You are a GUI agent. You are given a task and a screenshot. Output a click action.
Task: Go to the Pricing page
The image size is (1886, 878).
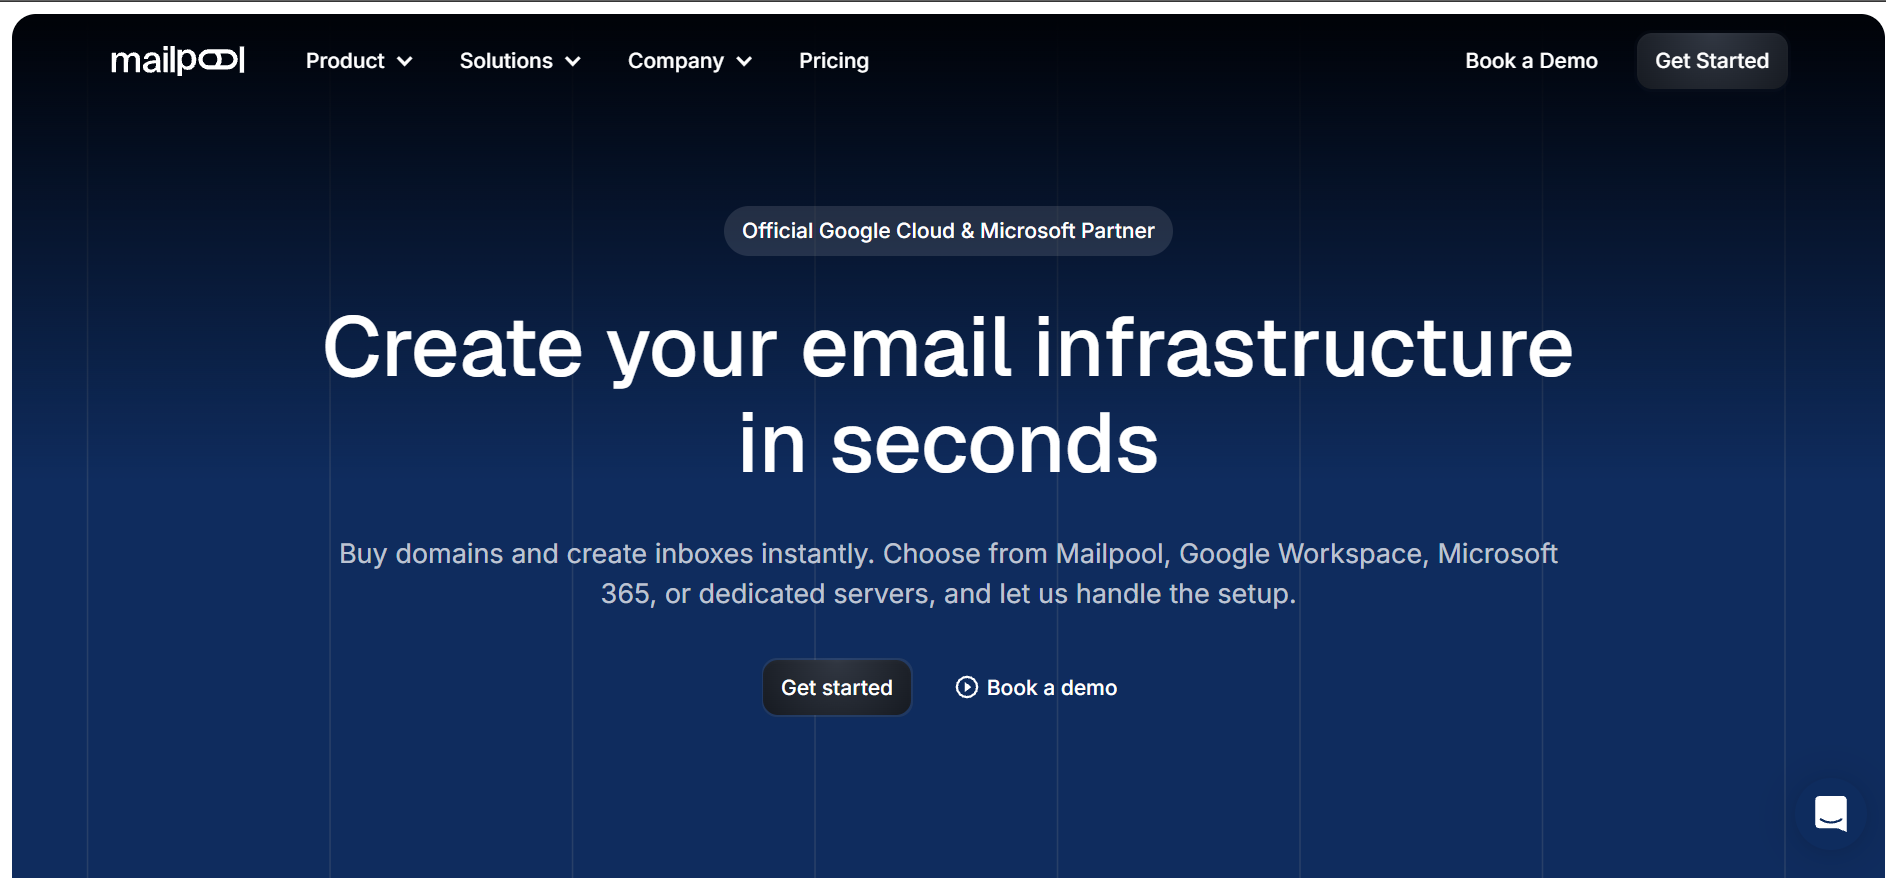click(x=834, y=61)
